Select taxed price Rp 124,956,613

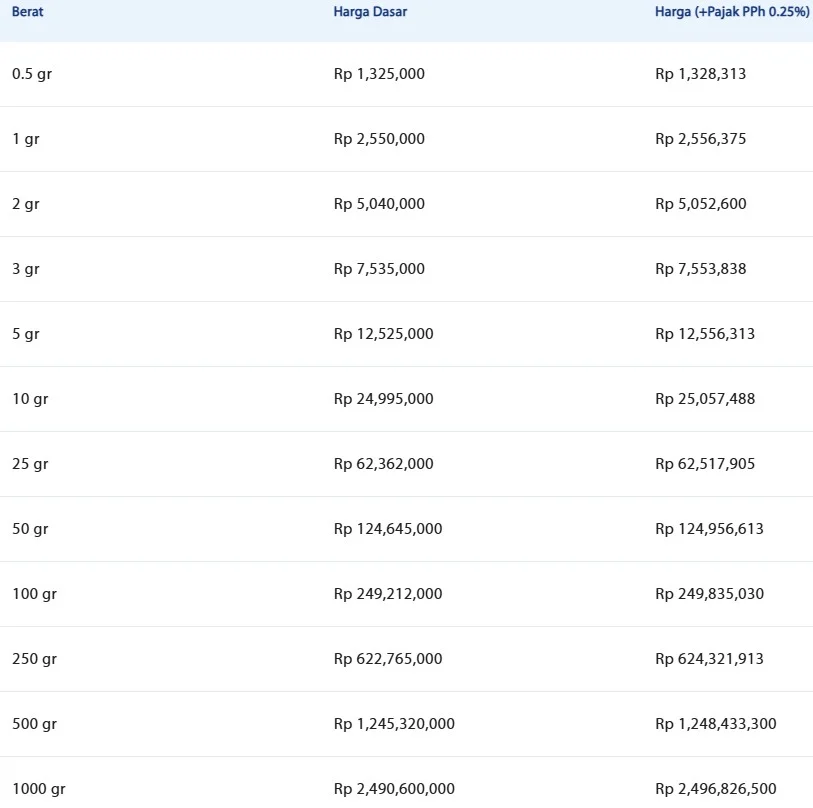(709, 529)
